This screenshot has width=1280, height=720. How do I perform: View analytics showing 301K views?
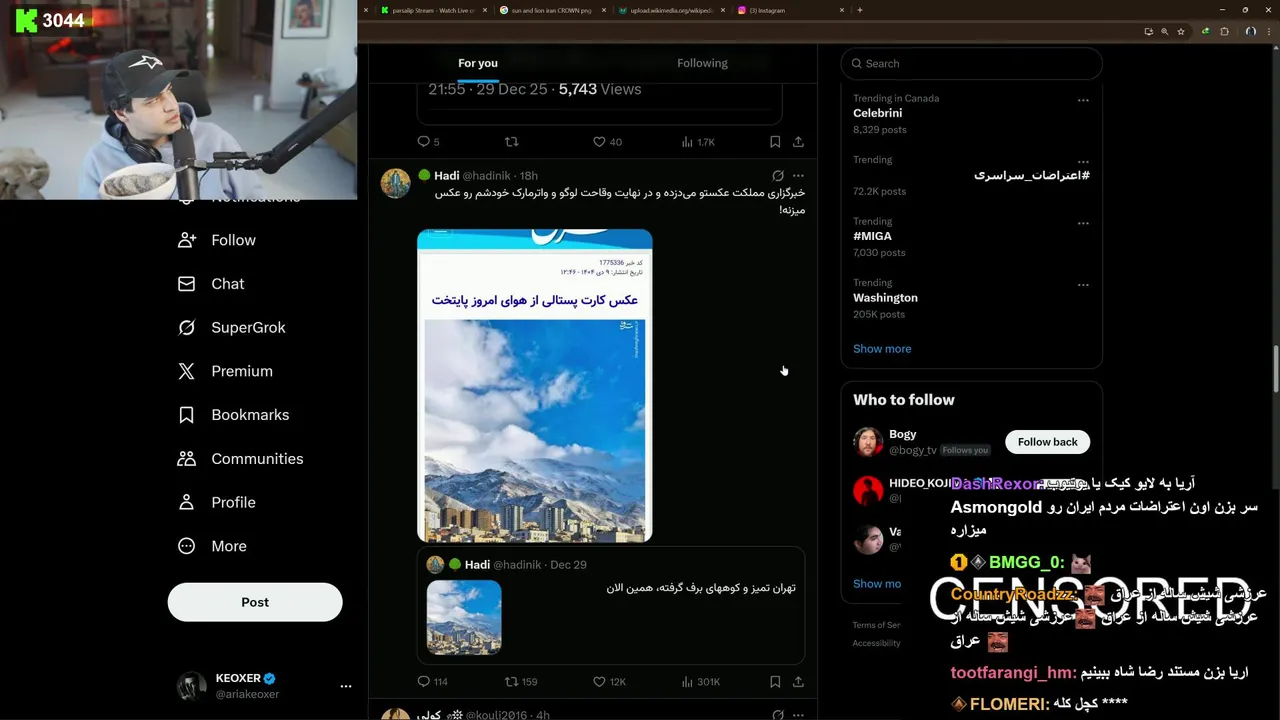700,682
